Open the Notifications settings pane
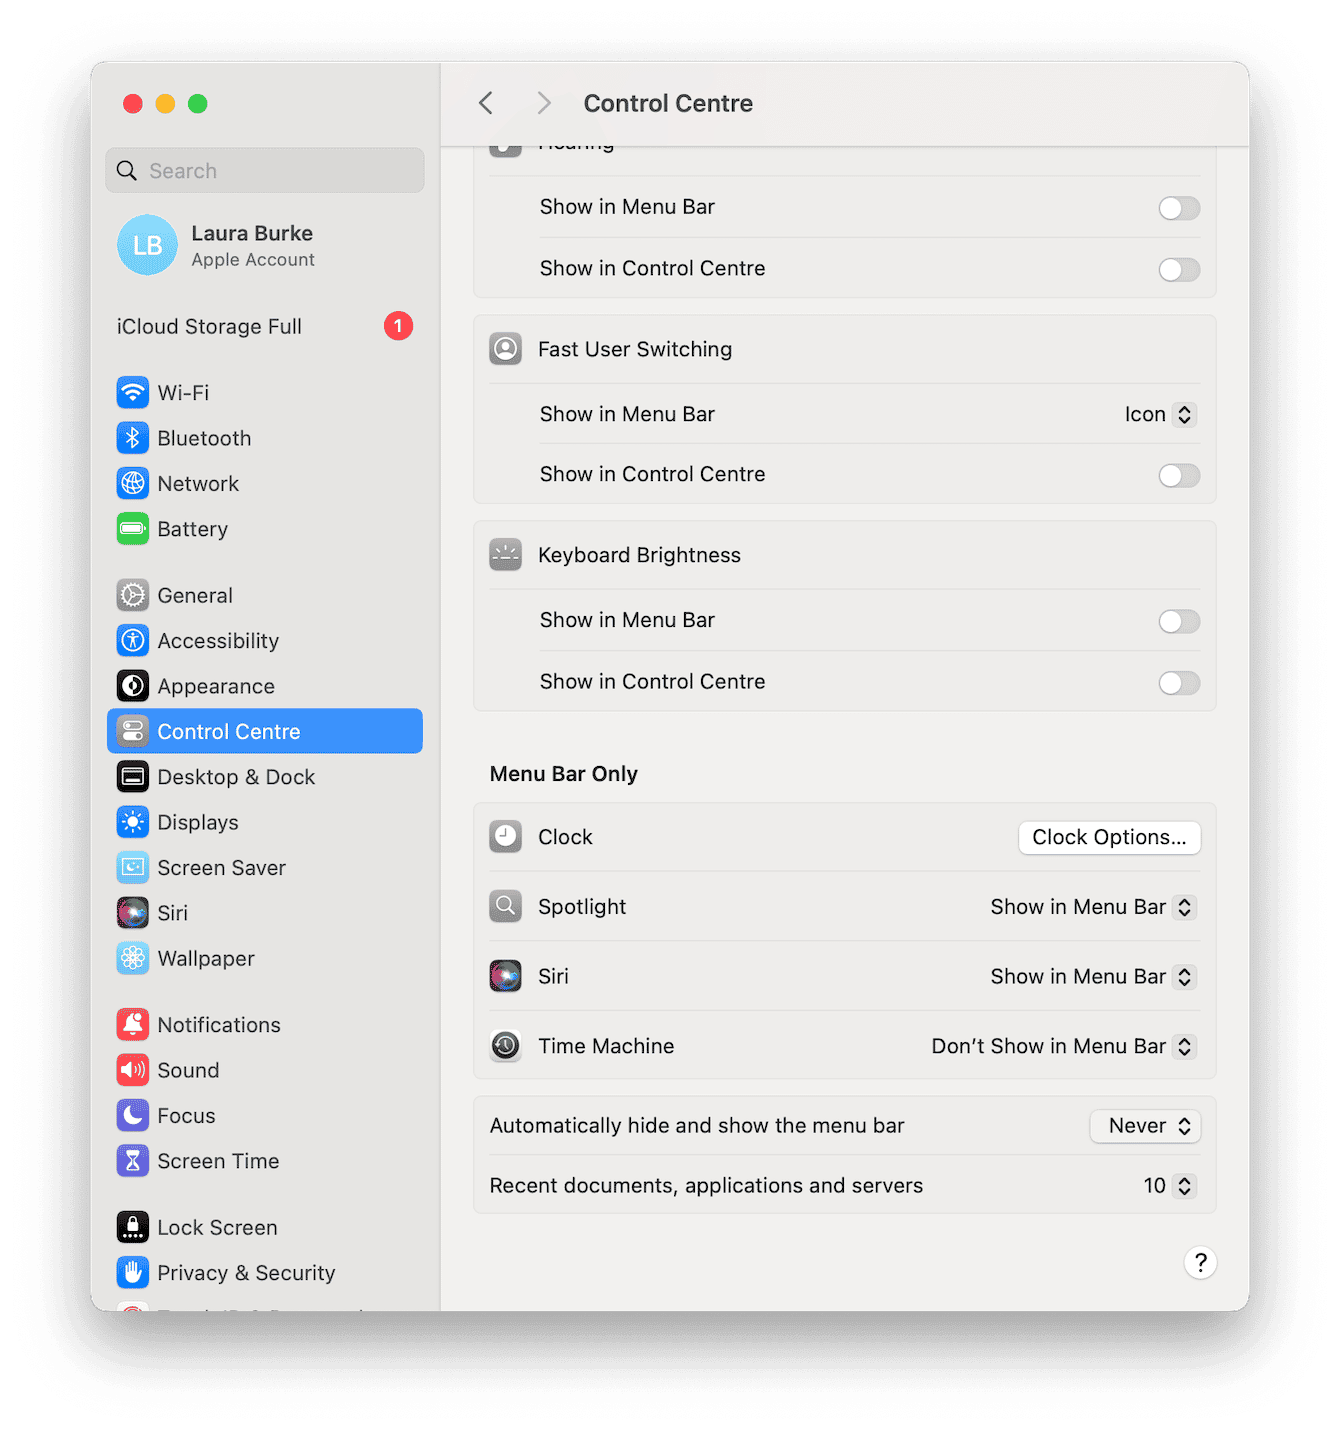This screenshot has width=1340, height=1431. (218, 1024)
